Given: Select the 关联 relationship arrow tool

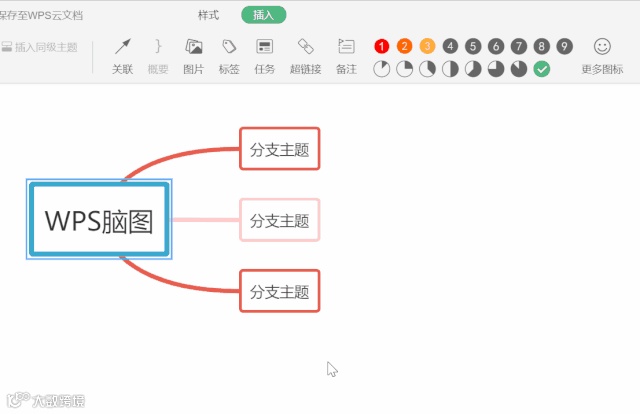Looking at the screenshot, I should point(122,56).
